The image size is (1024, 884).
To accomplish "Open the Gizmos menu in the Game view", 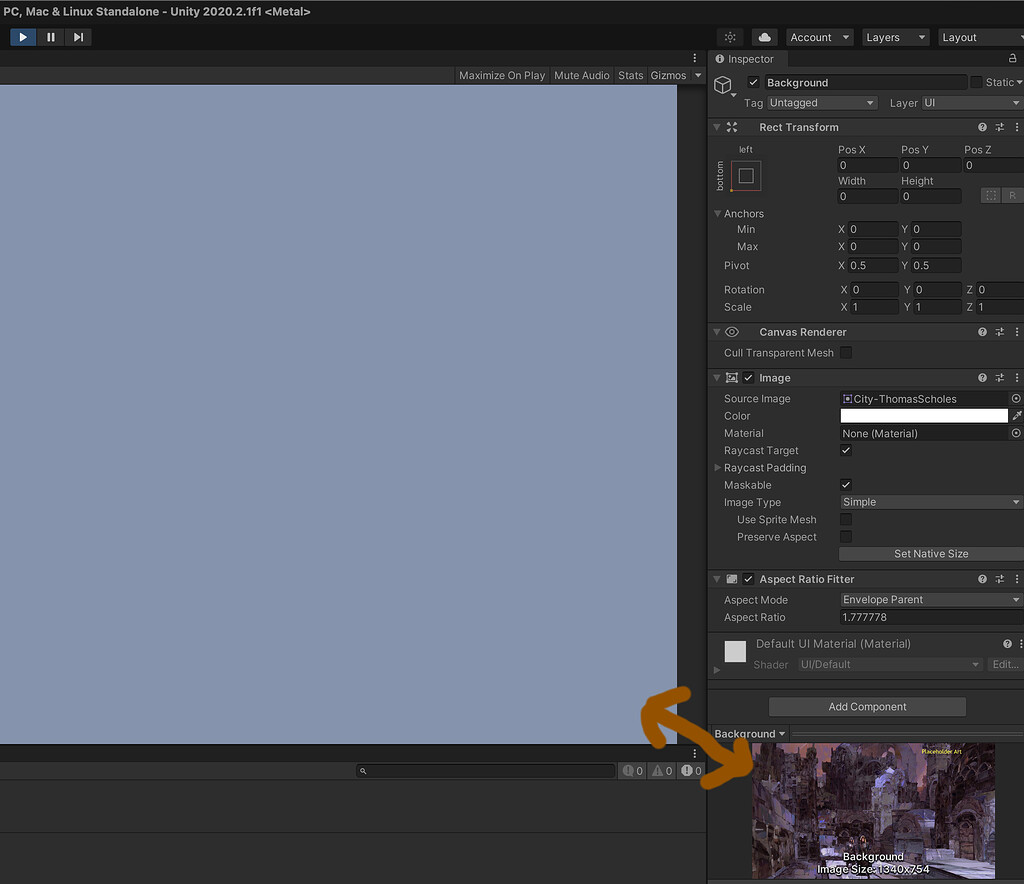I will [x=668, y=75].
